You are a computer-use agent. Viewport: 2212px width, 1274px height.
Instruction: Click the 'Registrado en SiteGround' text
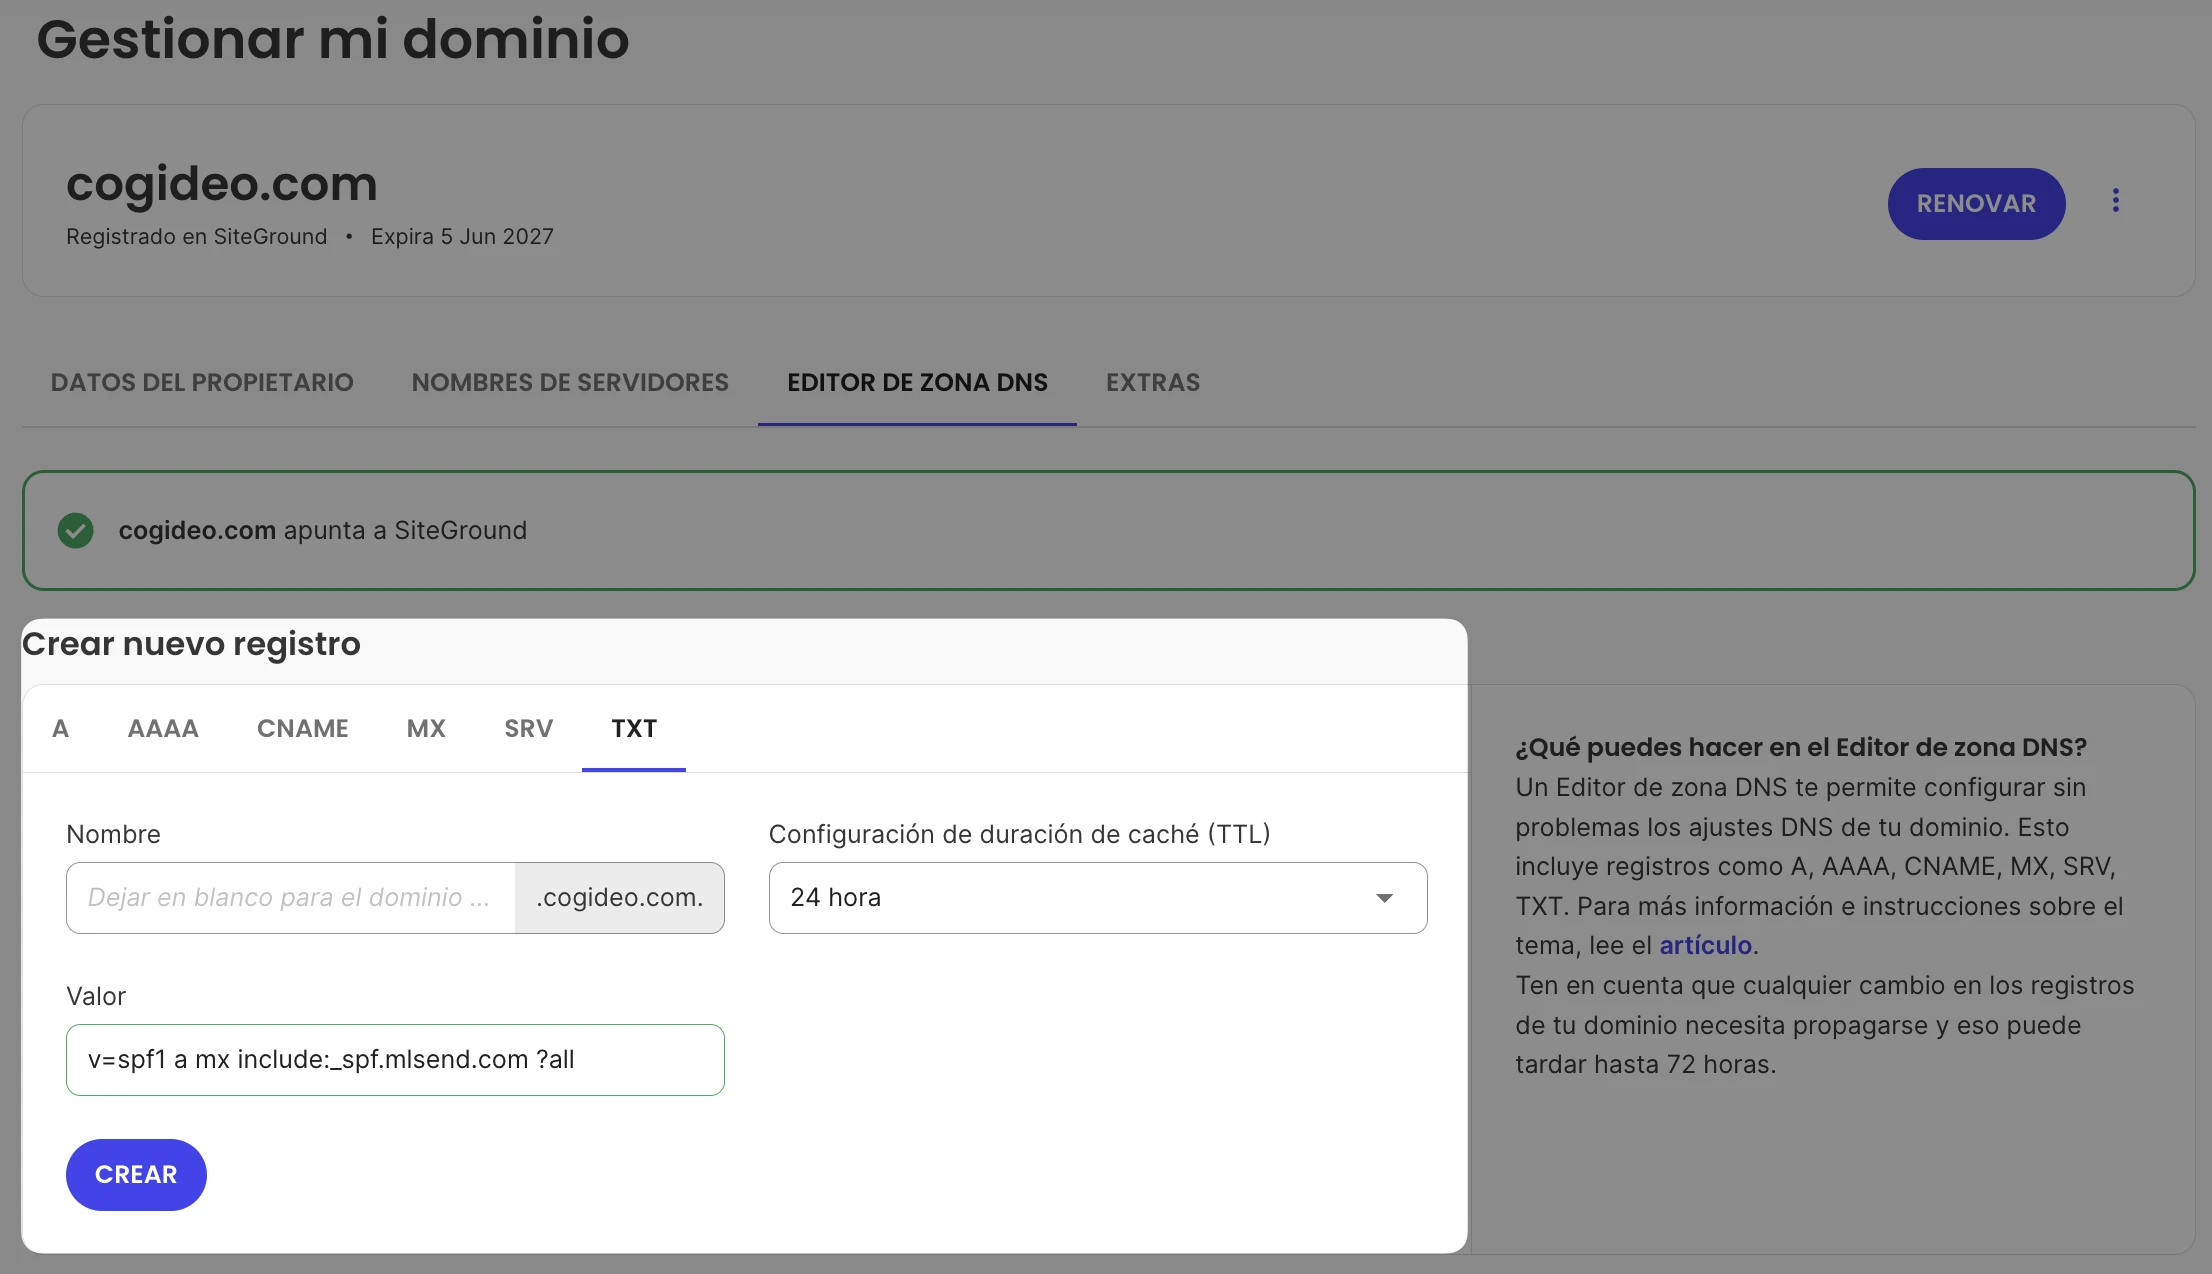[x=197, y=237]
